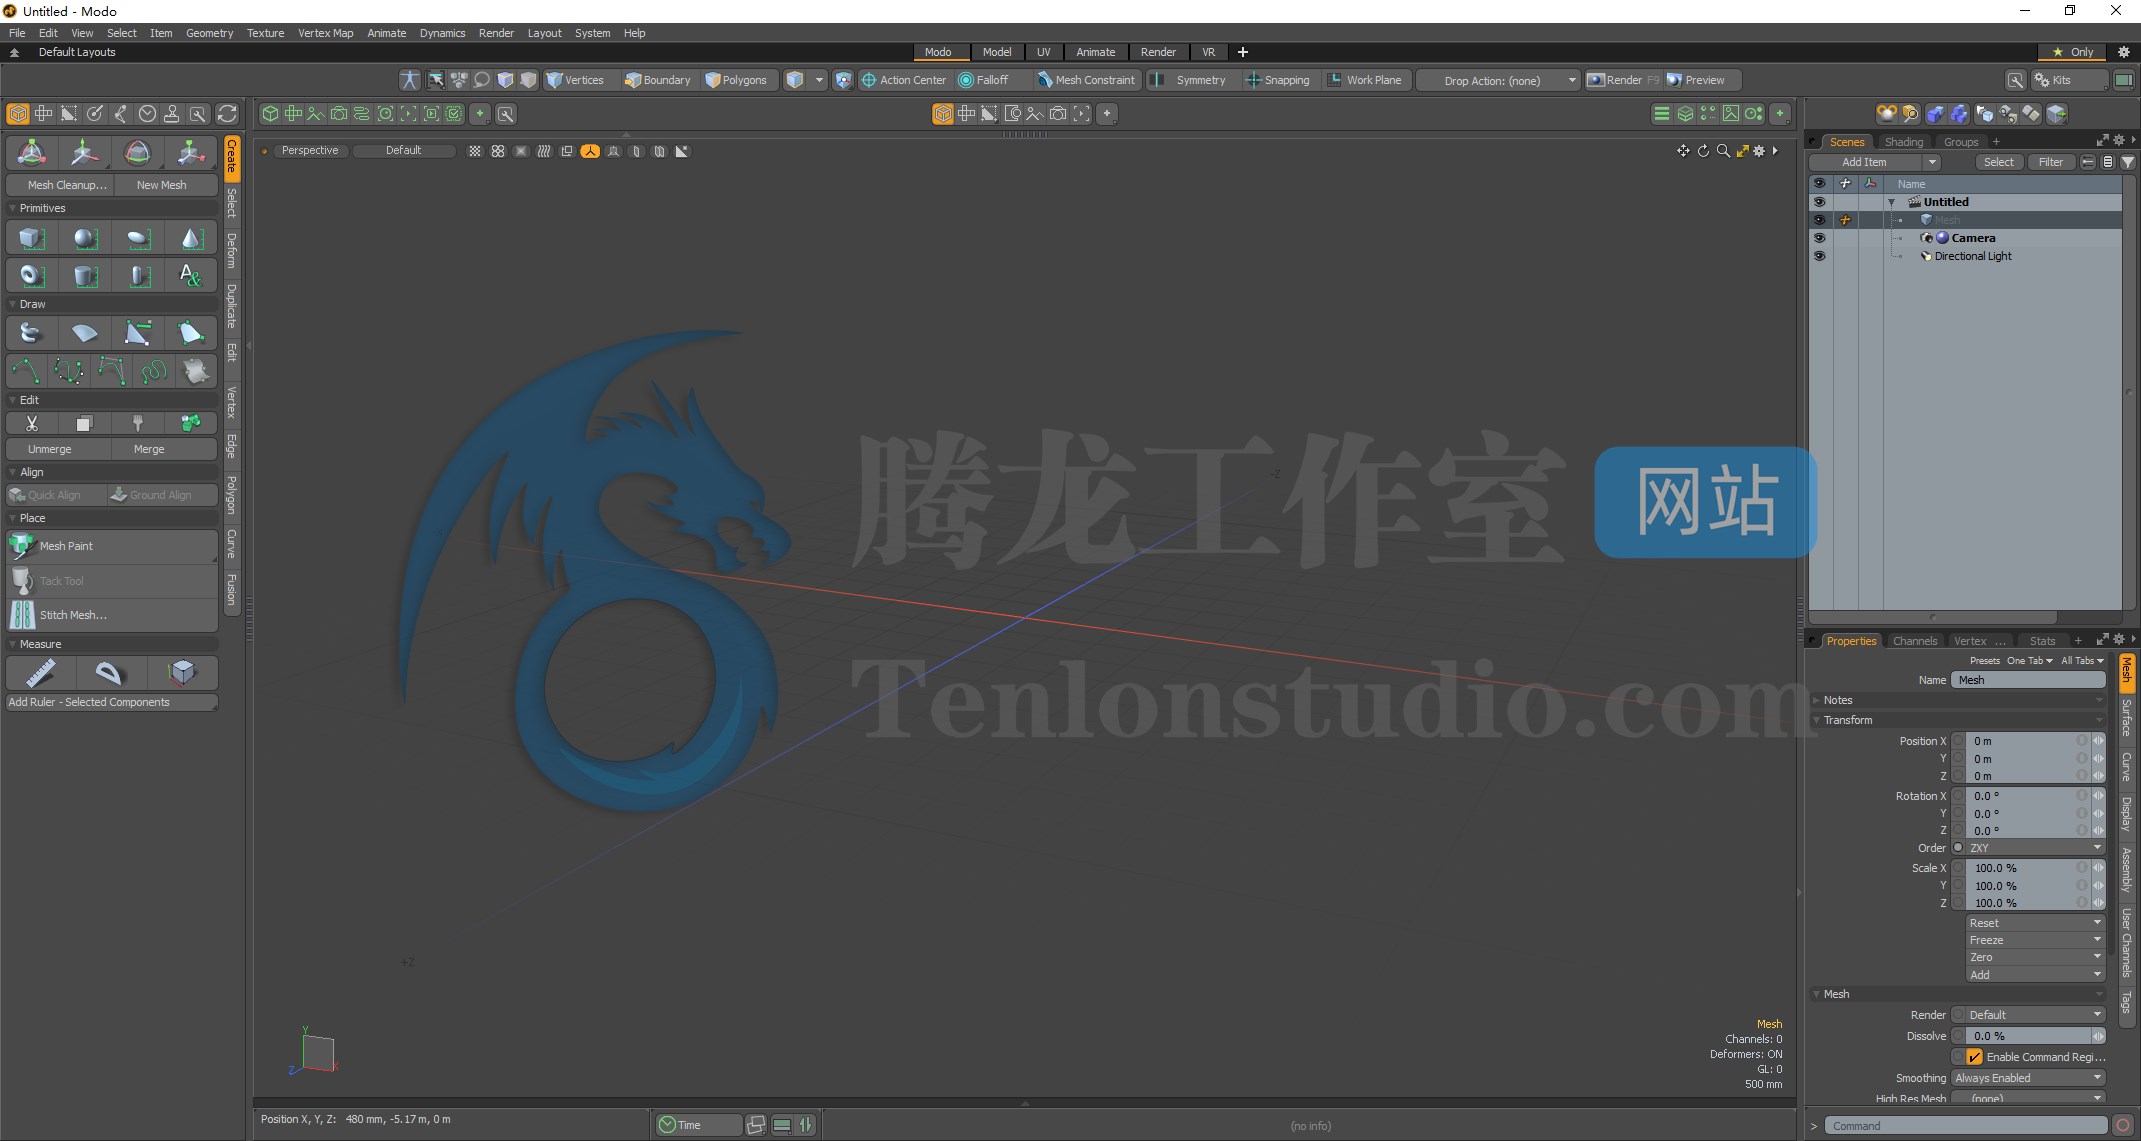The width and height of the screenshot is (2141, 1141).
Task: Choose the Paste edit tool
Action: coord(138,424)
